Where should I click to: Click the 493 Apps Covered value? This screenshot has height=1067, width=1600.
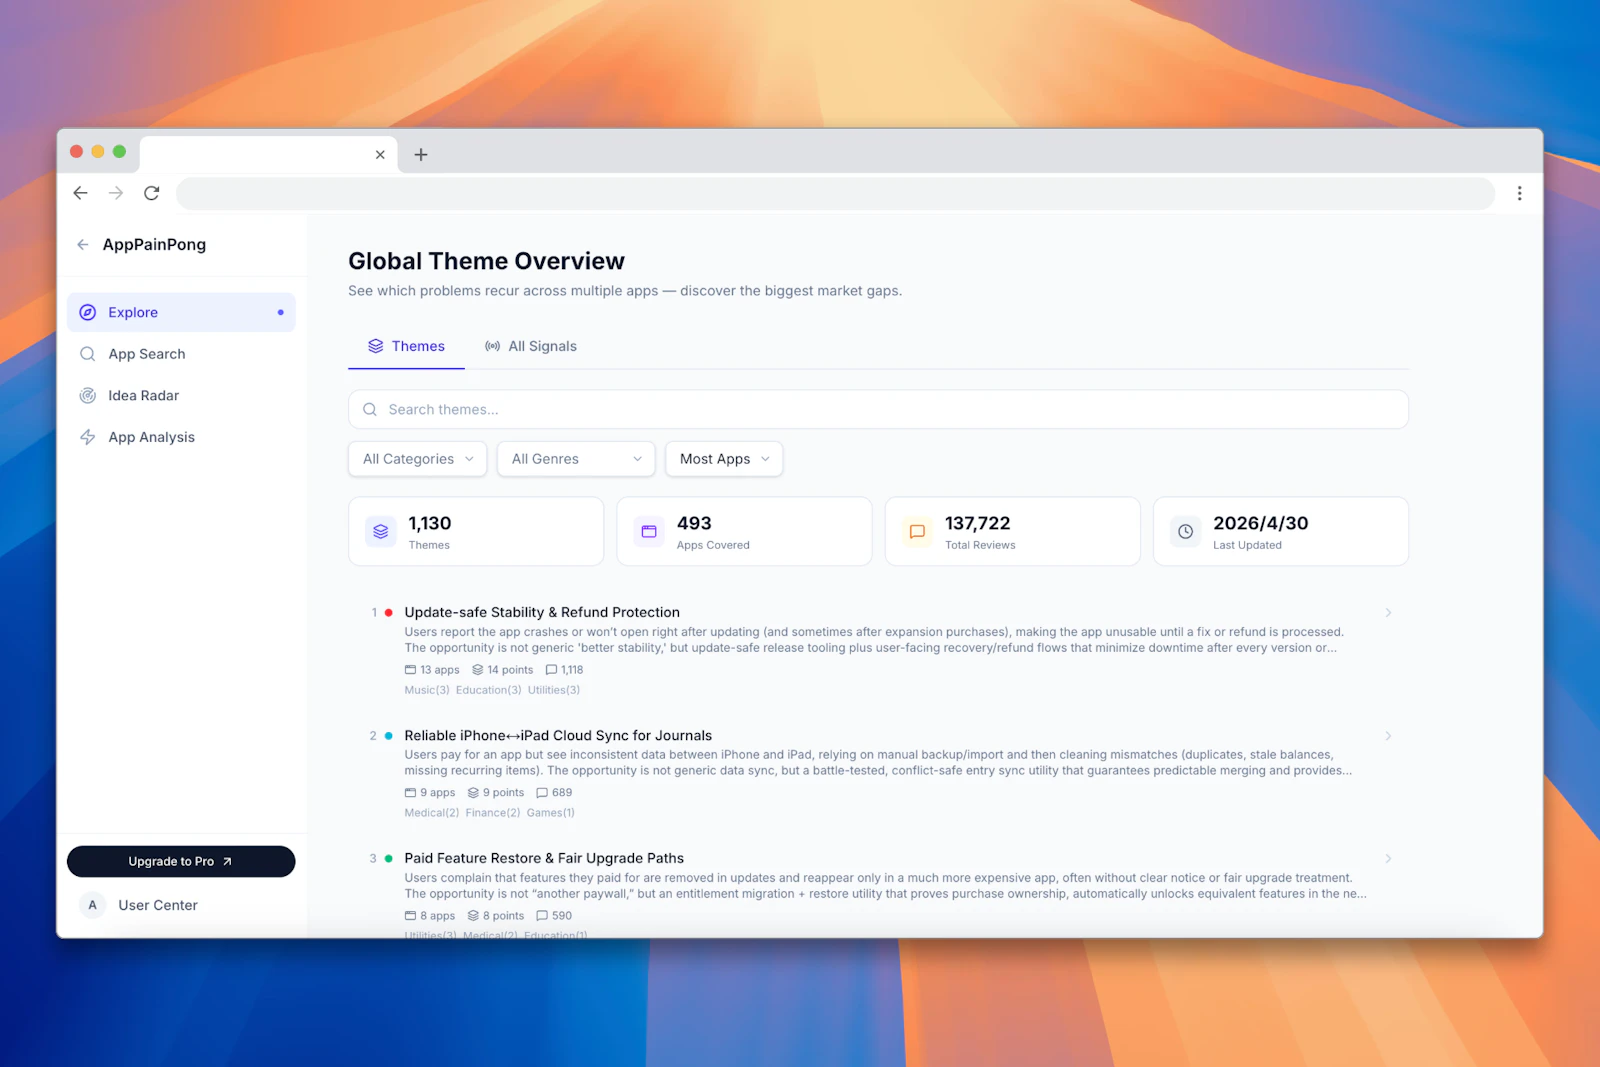694,523
